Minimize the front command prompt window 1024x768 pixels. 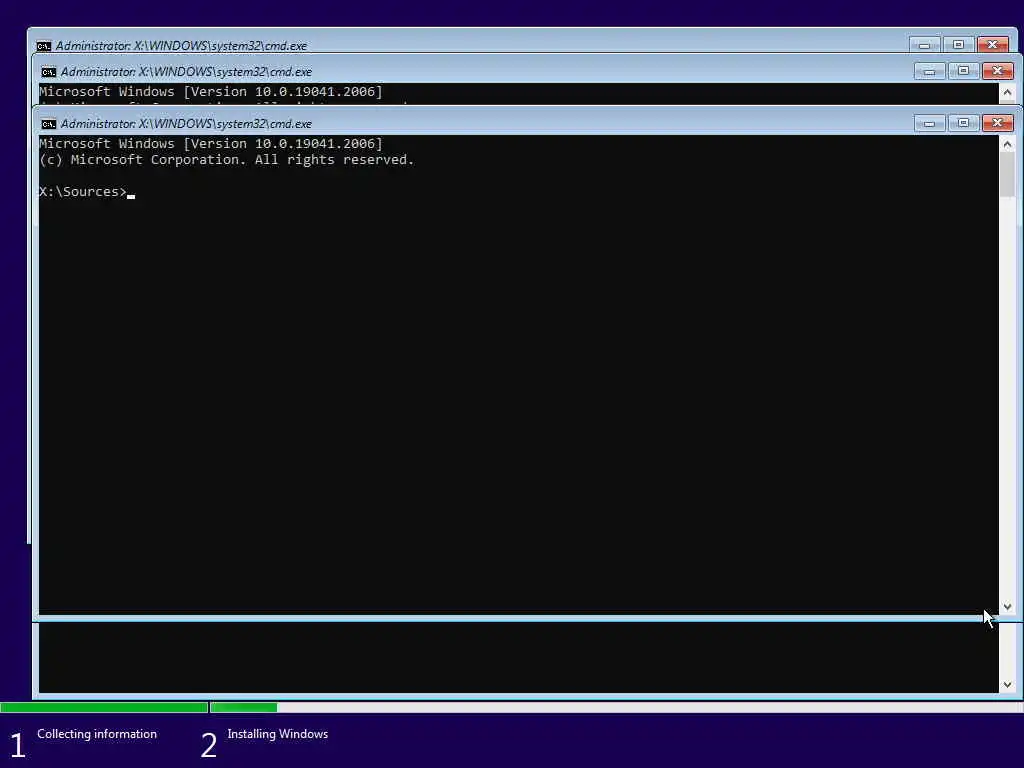[x=929, y=123]
